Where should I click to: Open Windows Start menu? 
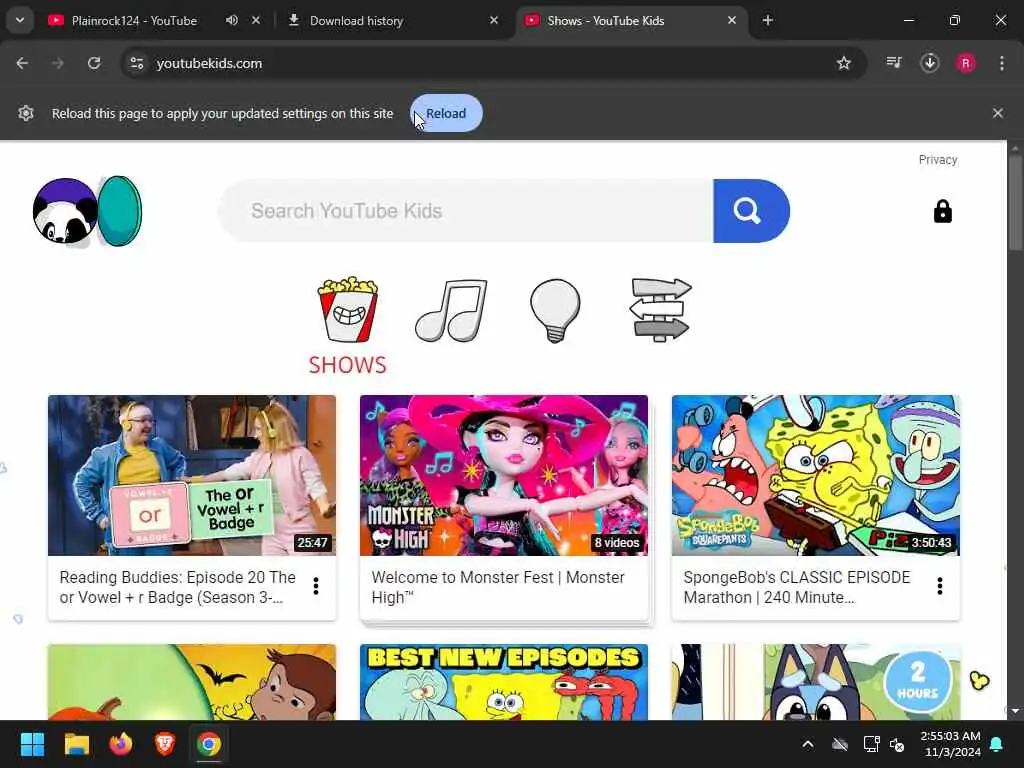32,744
